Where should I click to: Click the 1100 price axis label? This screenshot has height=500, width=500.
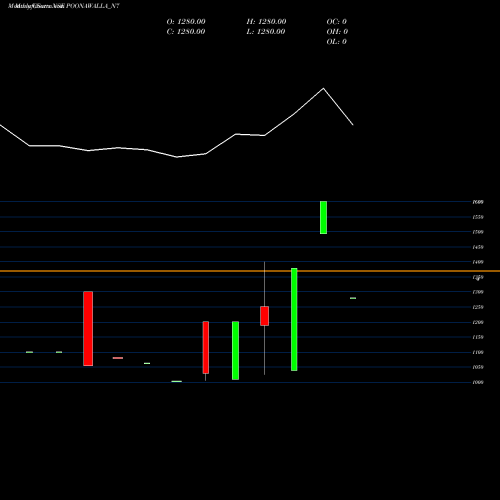(478, 352)
